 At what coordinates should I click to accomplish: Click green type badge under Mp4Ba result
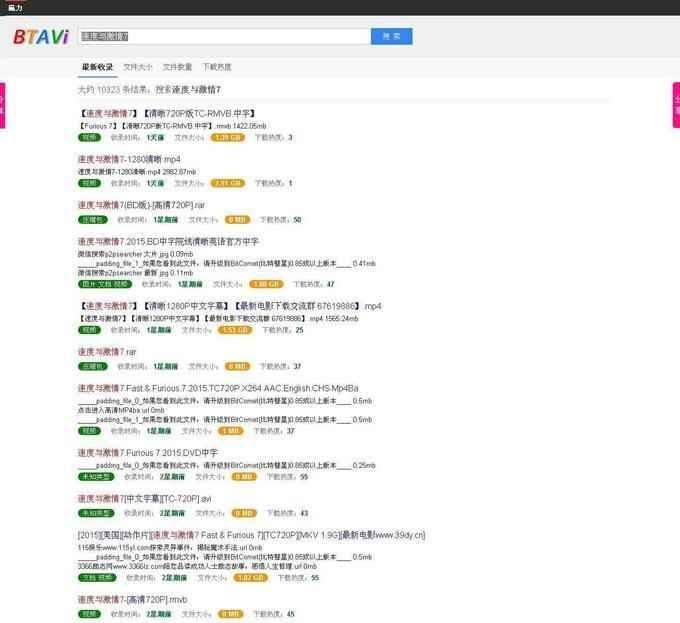pyautogui.click(x=89, y=431)
